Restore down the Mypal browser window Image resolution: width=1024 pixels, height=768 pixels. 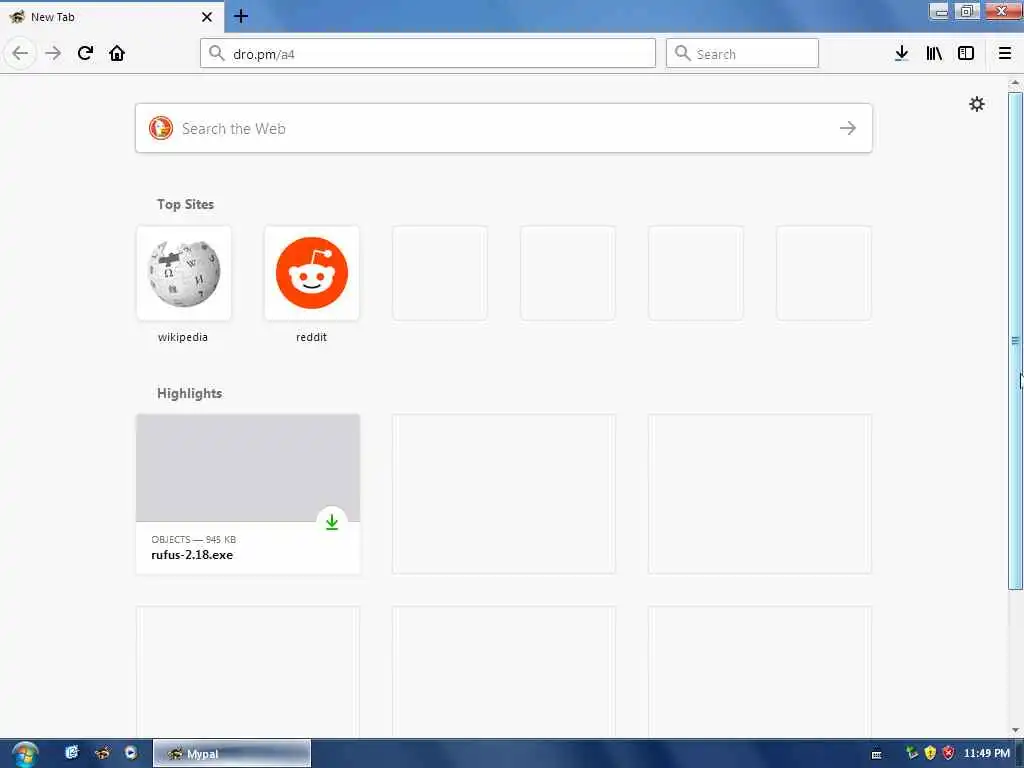[967, 11]
